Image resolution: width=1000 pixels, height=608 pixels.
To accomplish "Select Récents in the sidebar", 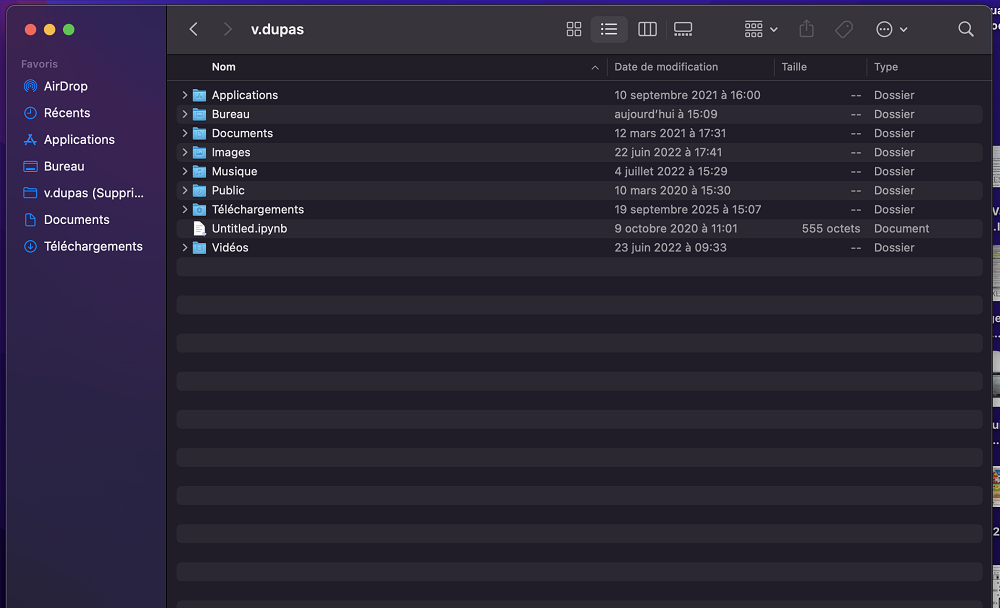I will 66,113.
